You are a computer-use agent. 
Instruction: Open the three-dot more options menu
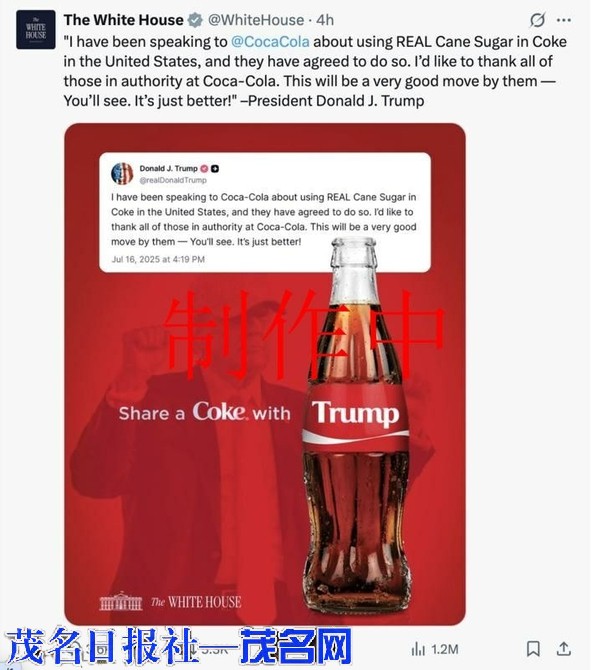click(x=564, y=20)
